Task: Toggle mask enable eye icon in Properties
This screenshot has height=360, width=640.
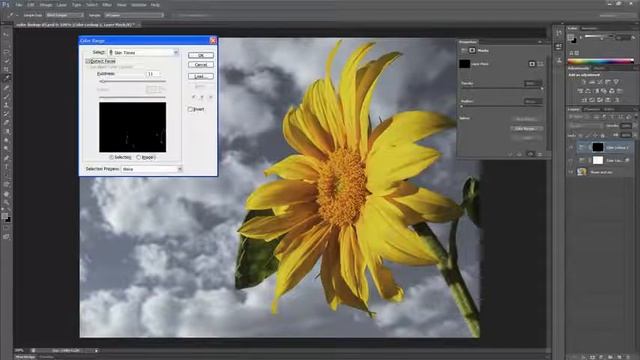Action: pos(530,154)
